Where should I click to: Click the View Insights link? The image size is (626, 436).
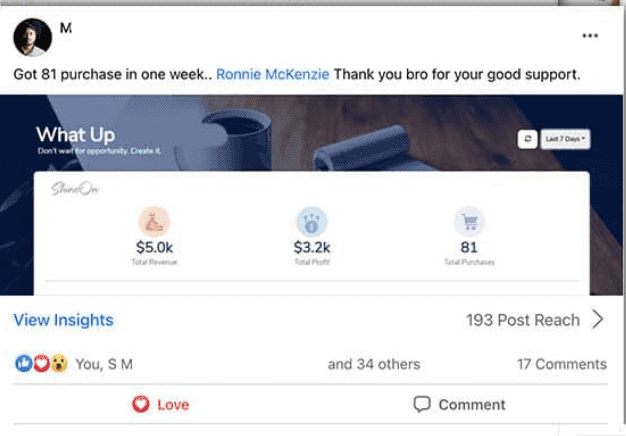[63, 320]
